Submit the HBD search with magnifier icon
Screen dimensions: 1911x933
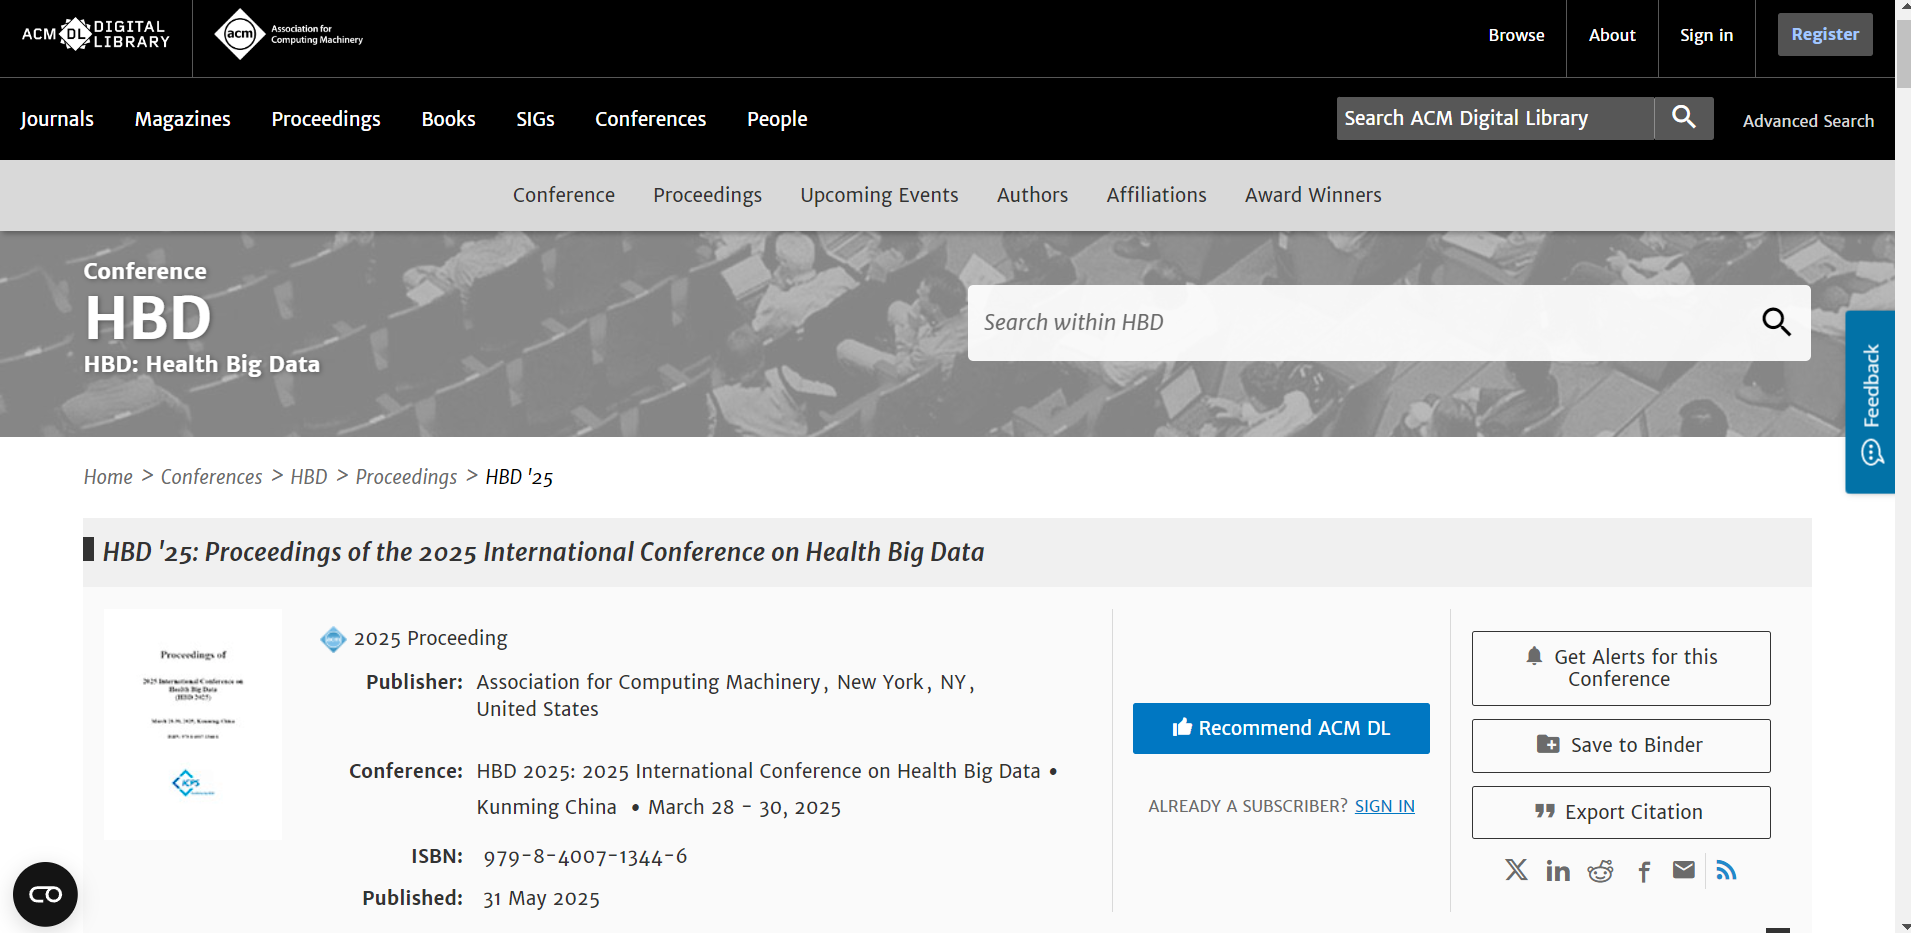coord(1776,322)
